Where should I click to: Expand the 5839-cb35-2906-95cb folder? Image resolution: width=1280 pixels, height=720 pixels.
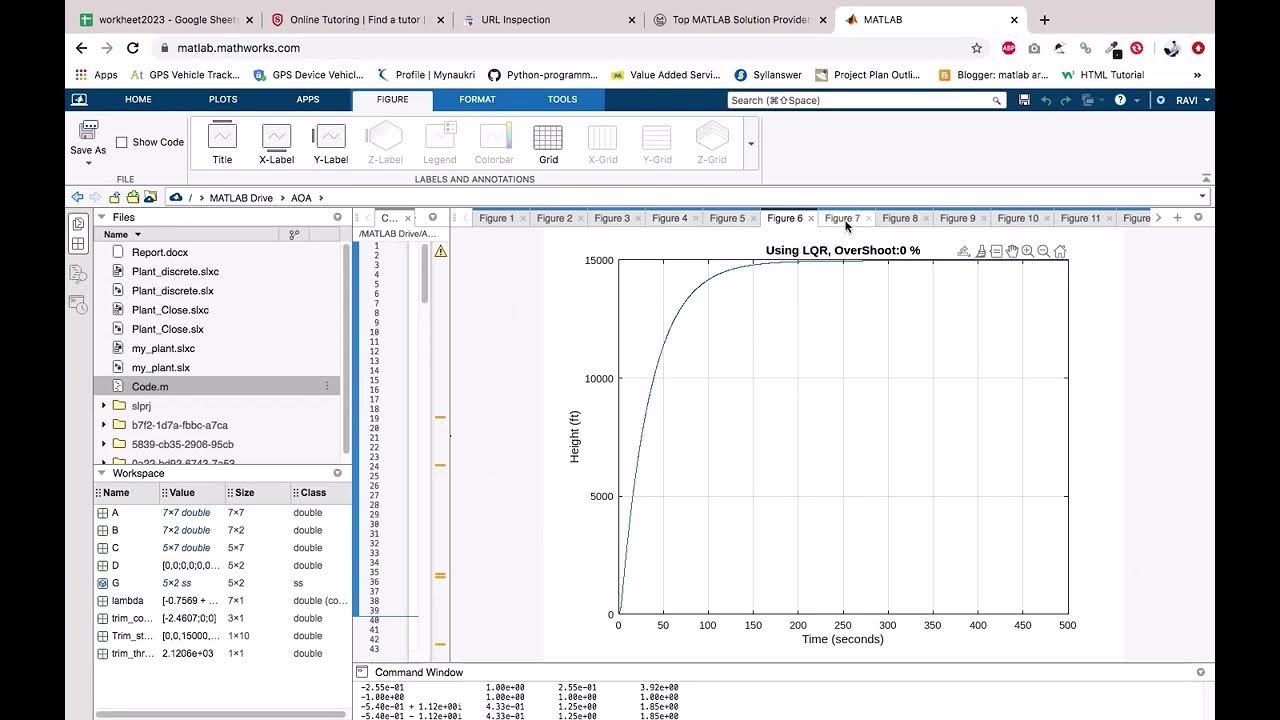click(x=104, y=444)
